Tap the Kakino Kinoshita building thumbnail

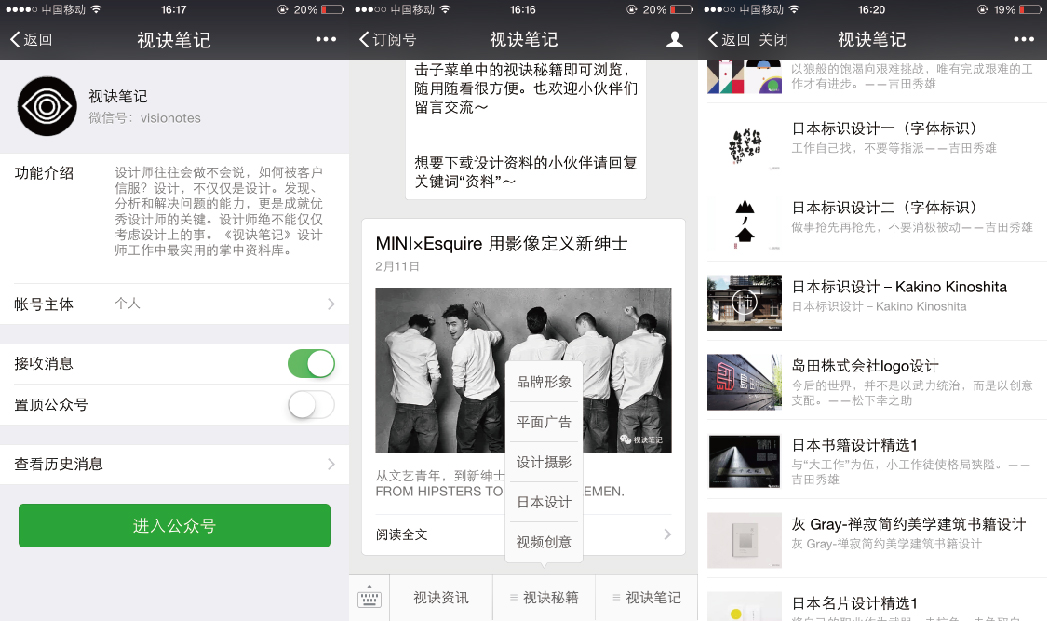coord(745,303)
